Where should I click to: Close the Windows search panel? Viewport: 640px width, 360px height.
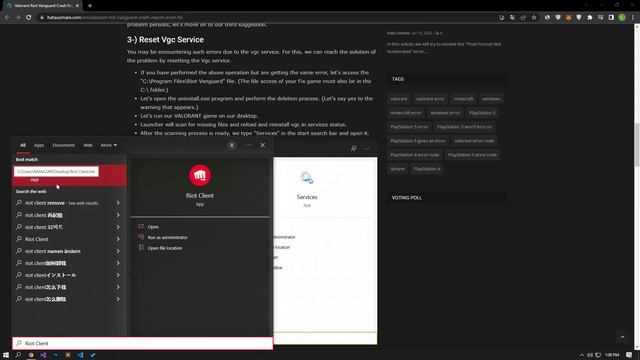click(x=263, y=145)
